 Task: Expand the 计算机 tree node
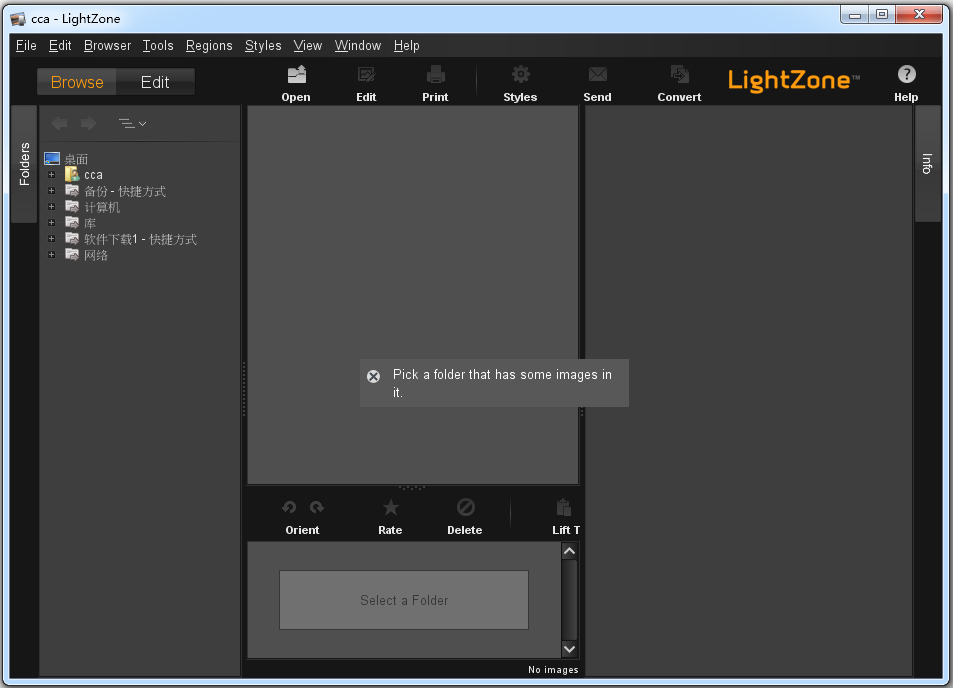point(52,207)
